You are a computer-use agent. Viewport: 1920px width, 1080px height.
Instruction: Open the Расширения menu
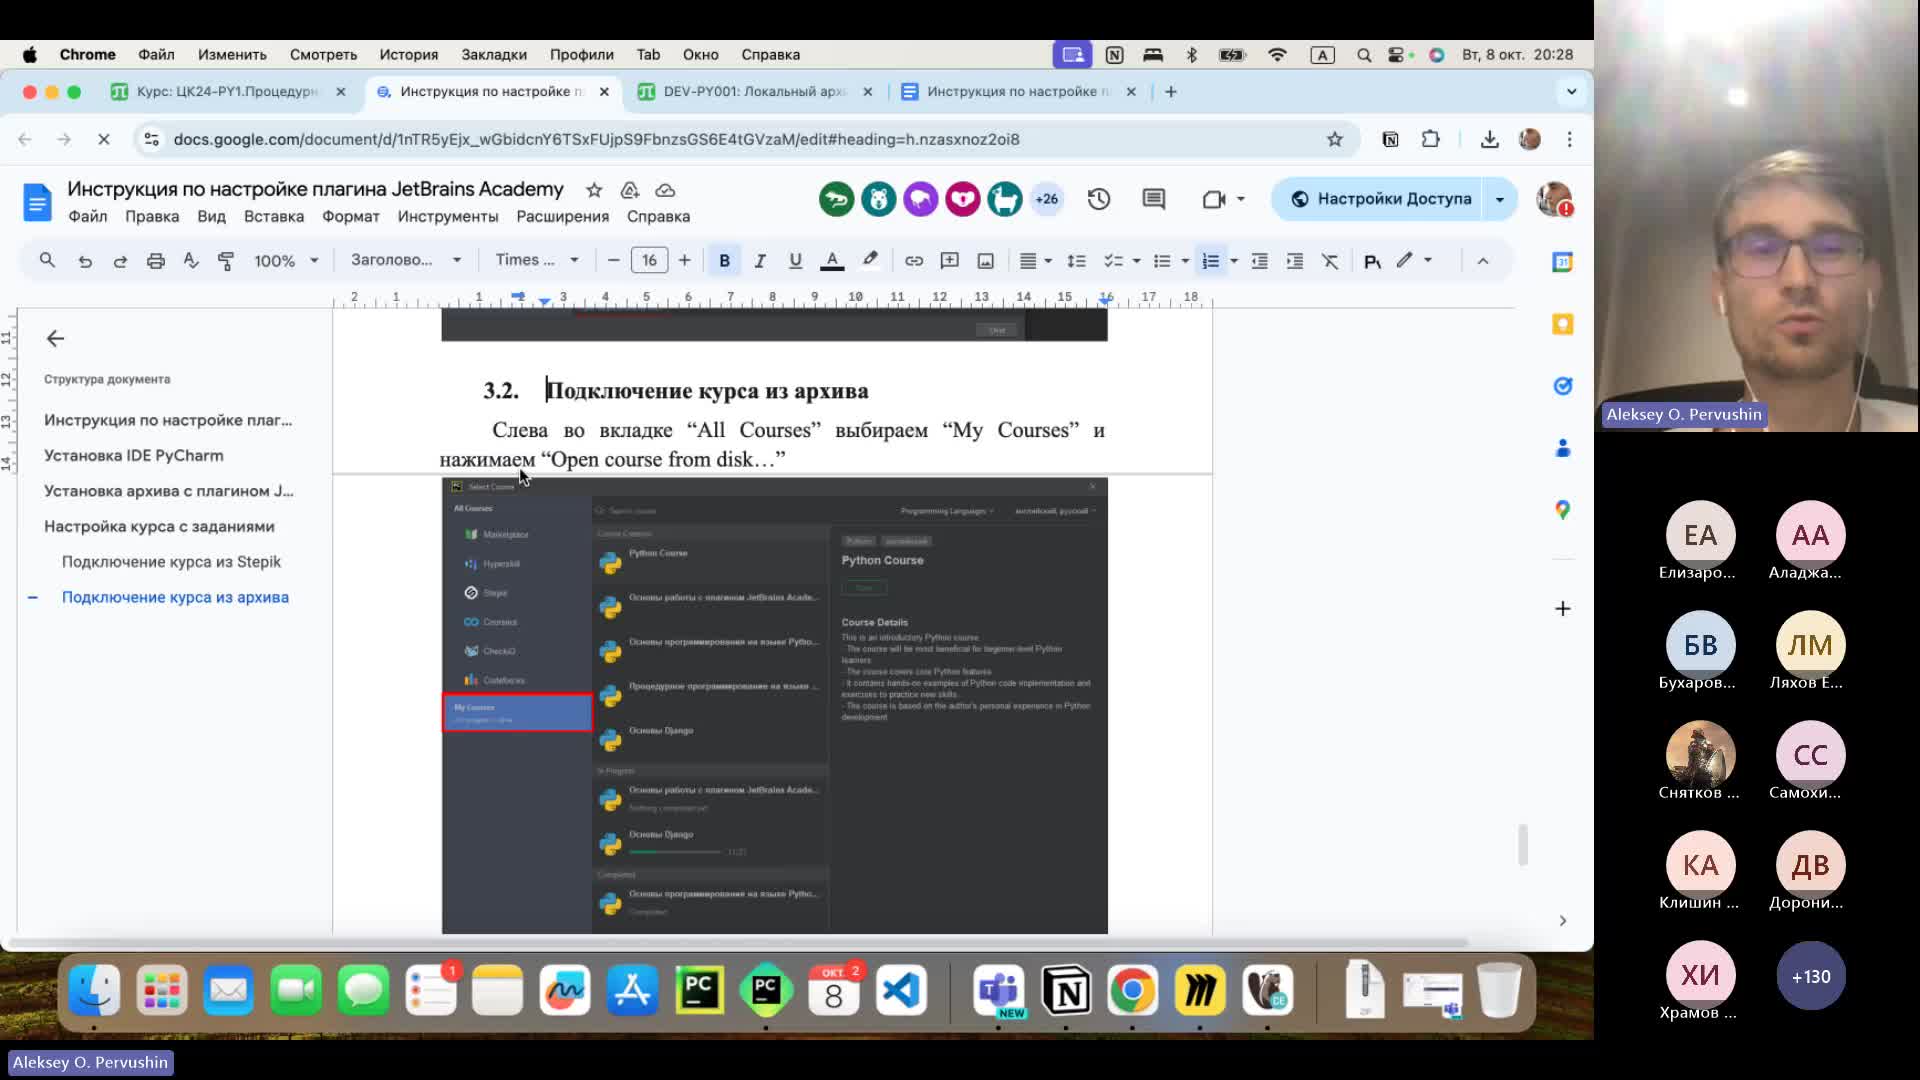(562, 217)
